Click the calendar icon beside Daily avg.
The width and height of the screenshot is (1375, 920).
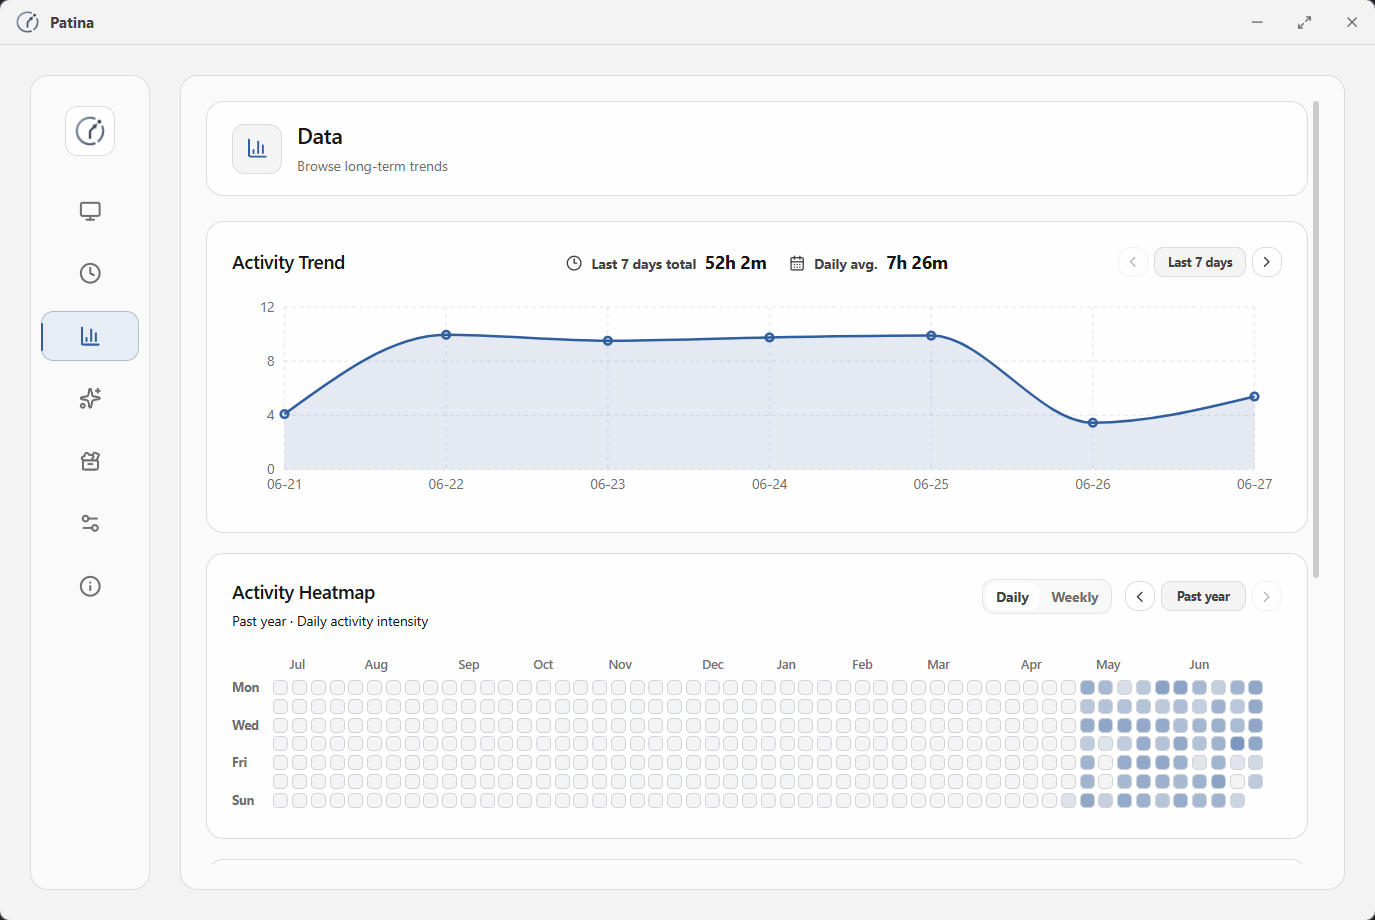(x=797, y=263)
